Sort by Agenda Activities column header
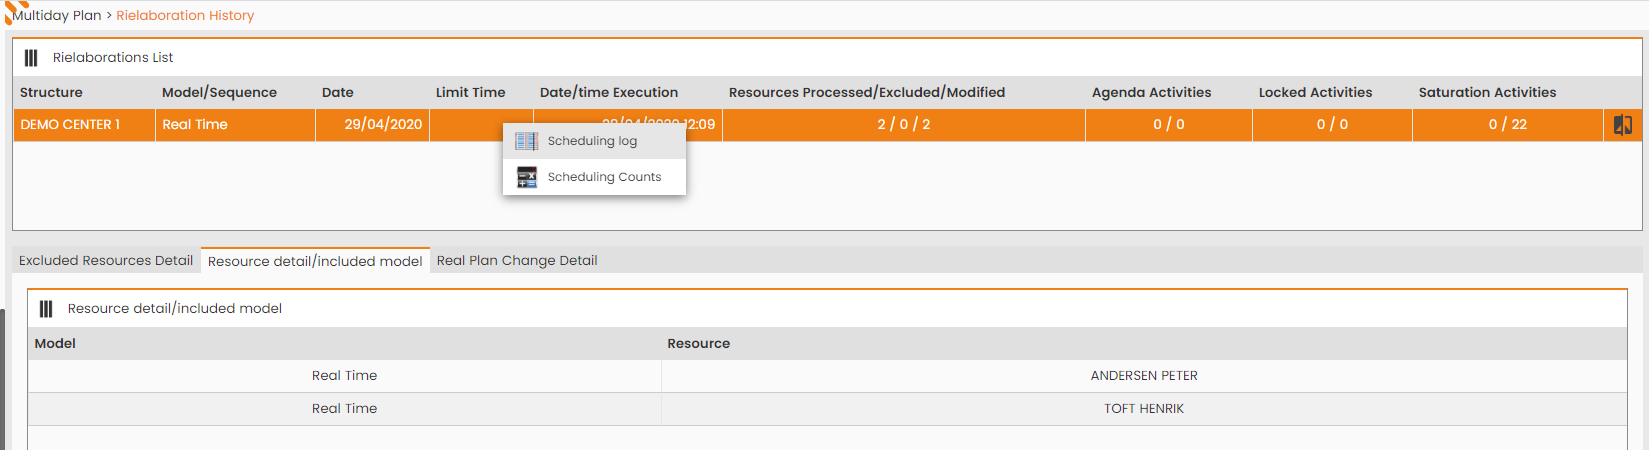 coord(1151,93)
